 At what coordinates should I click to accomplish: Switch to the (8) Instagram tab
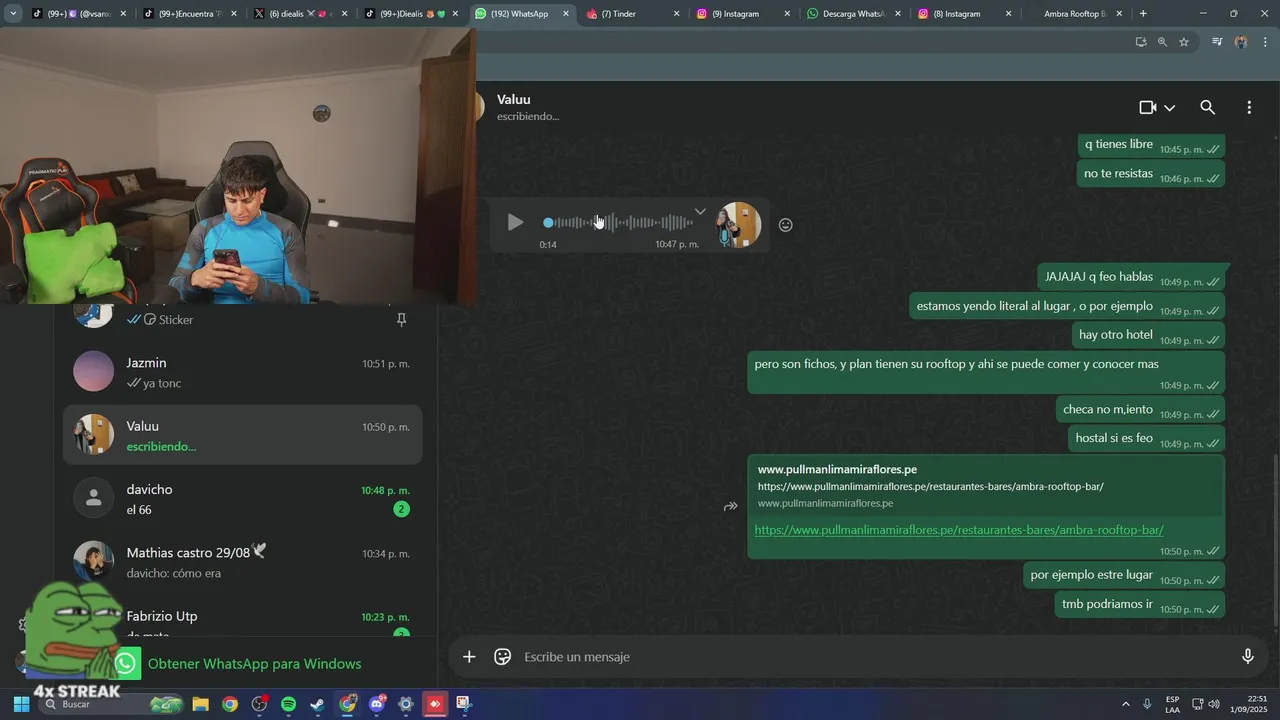962,14
